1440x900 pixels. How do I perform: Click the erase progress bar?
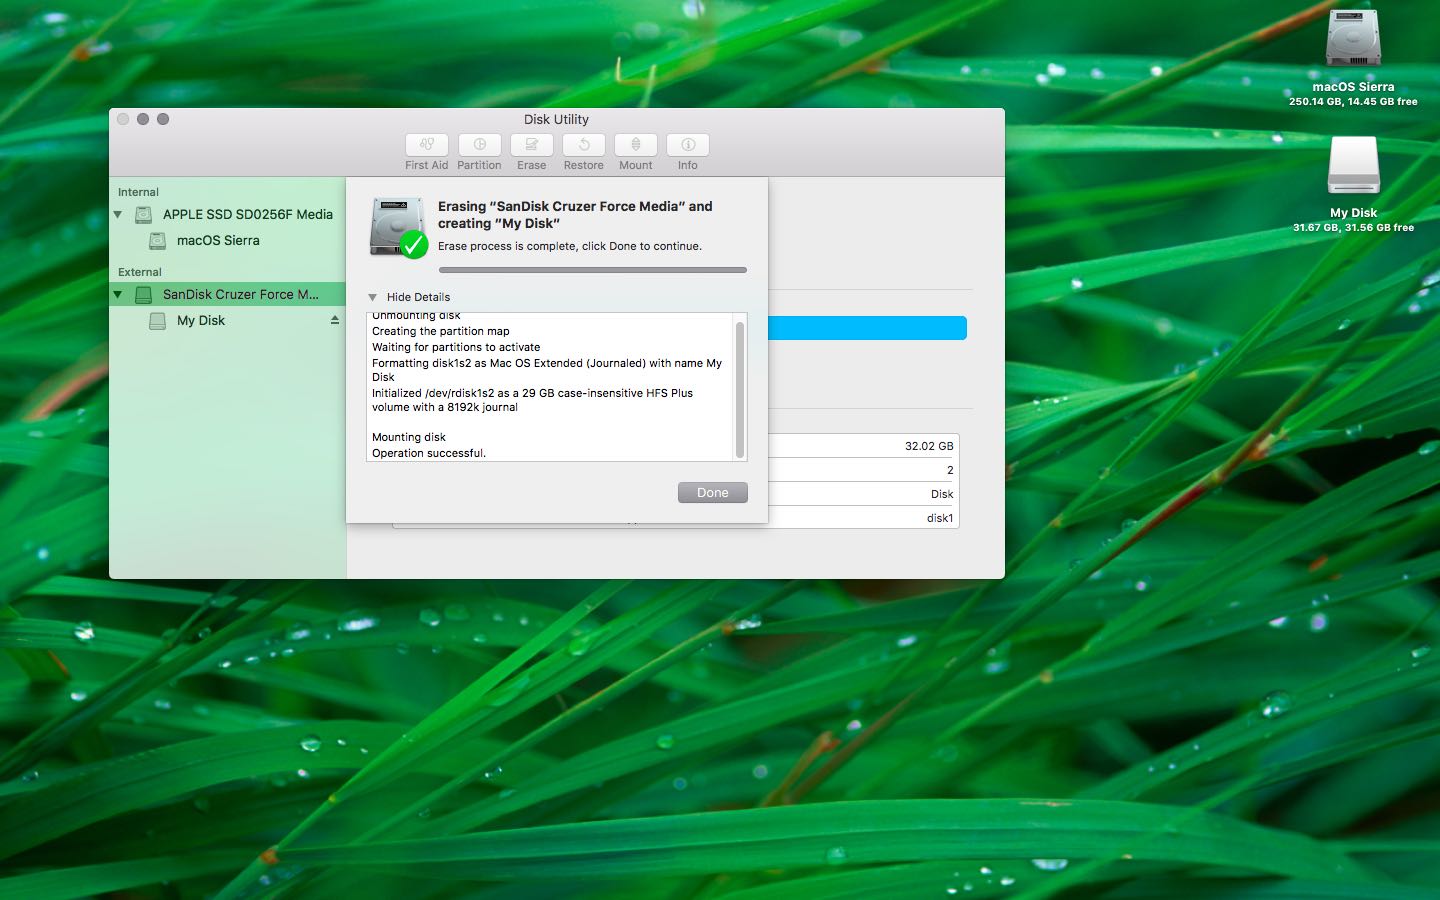point(593,270)
